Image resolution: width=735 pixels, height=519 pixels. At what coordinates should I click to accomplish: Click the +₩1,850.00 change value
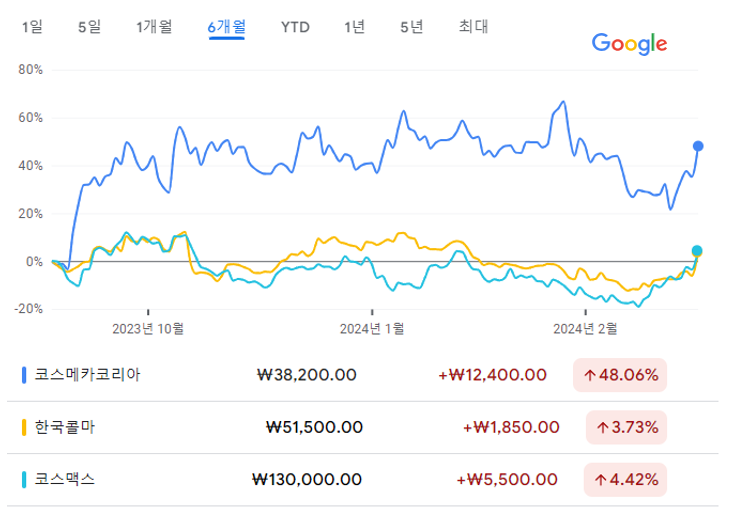pyautogui.click(x=511, y=428)
